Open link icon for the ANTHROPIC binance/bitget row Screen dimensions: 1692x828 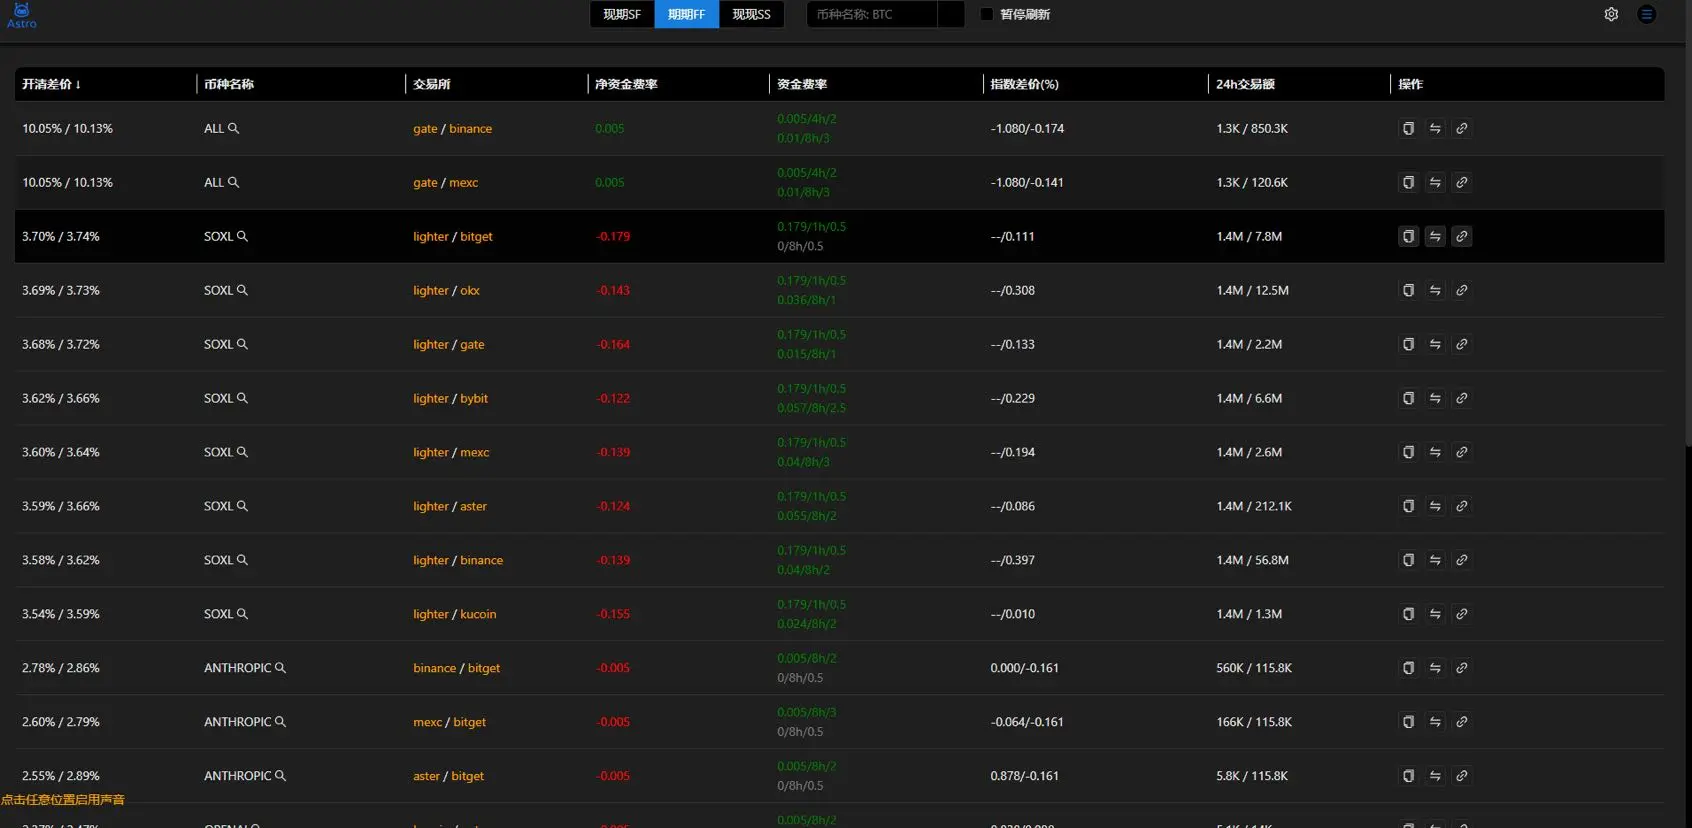[x=1462, y=668]
